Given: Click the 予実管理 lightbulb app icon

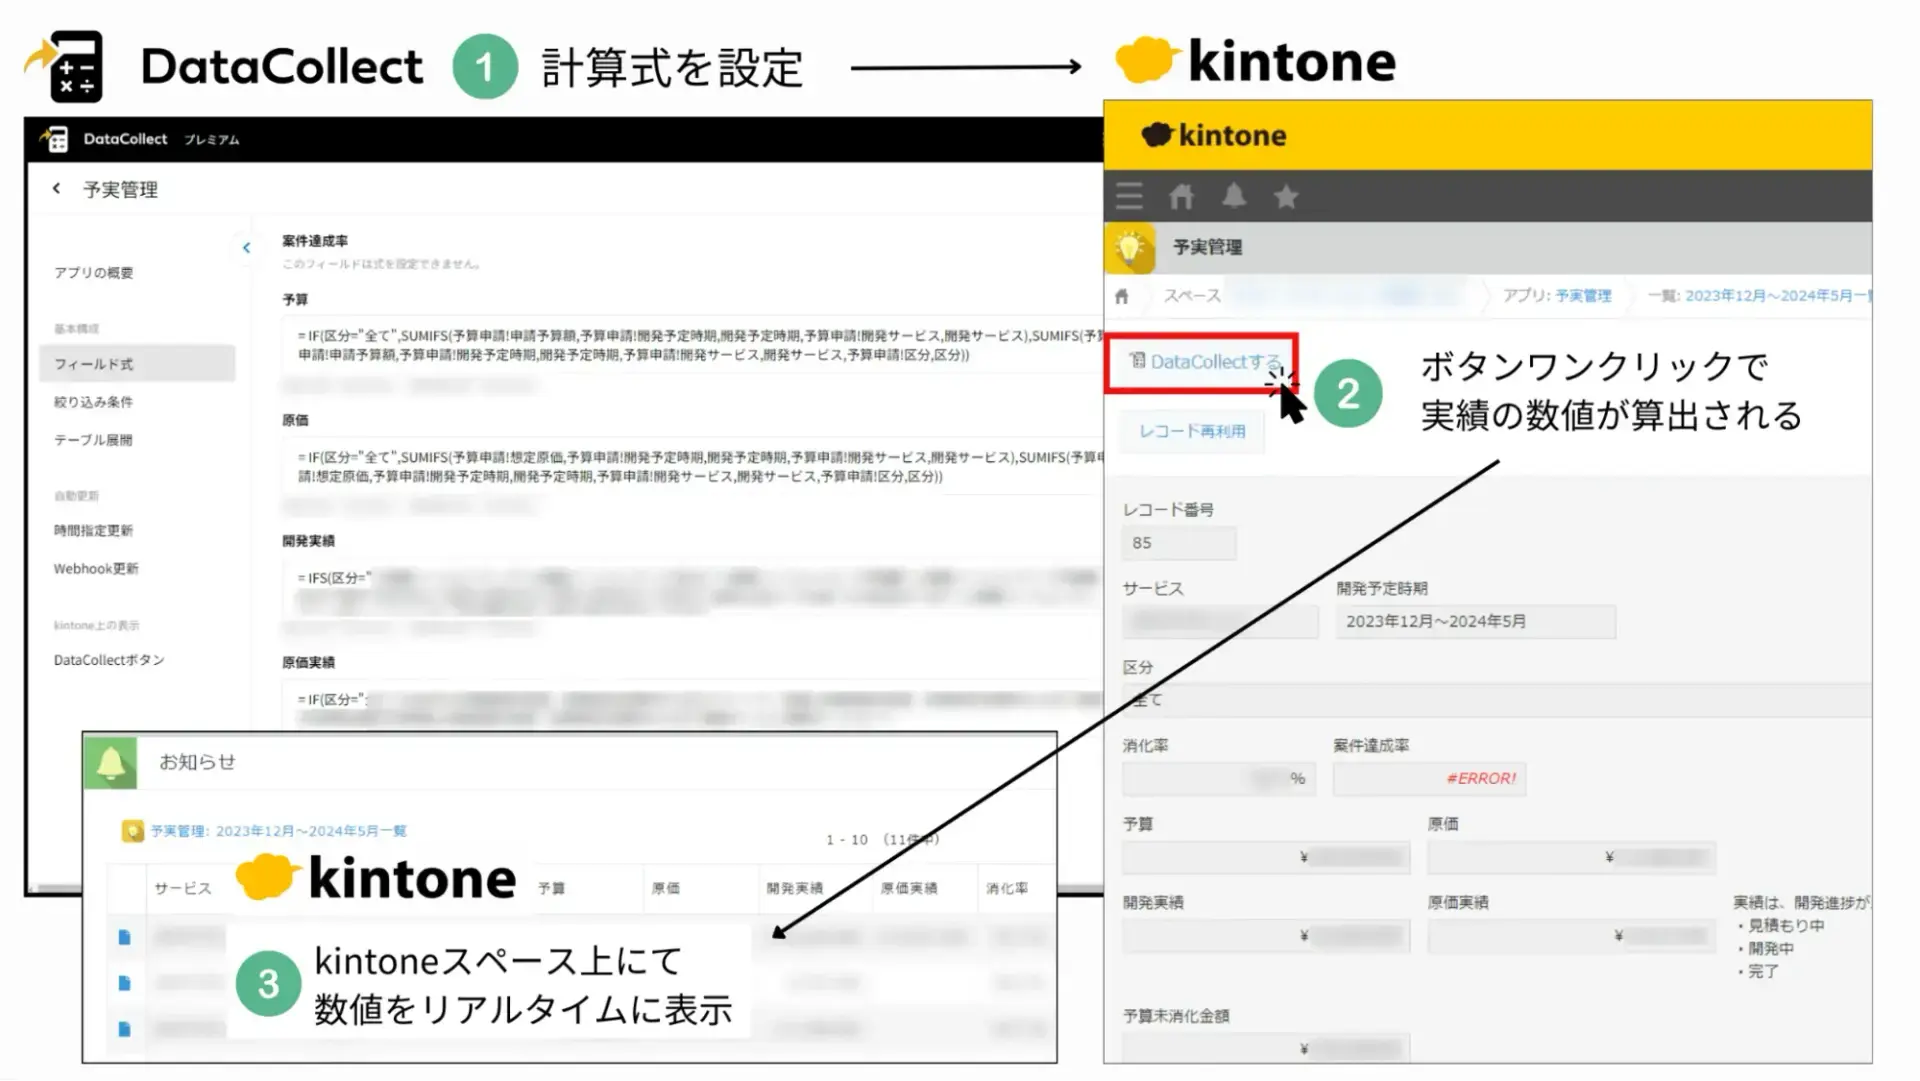Looking at the screenshot, I should 1130,248.
